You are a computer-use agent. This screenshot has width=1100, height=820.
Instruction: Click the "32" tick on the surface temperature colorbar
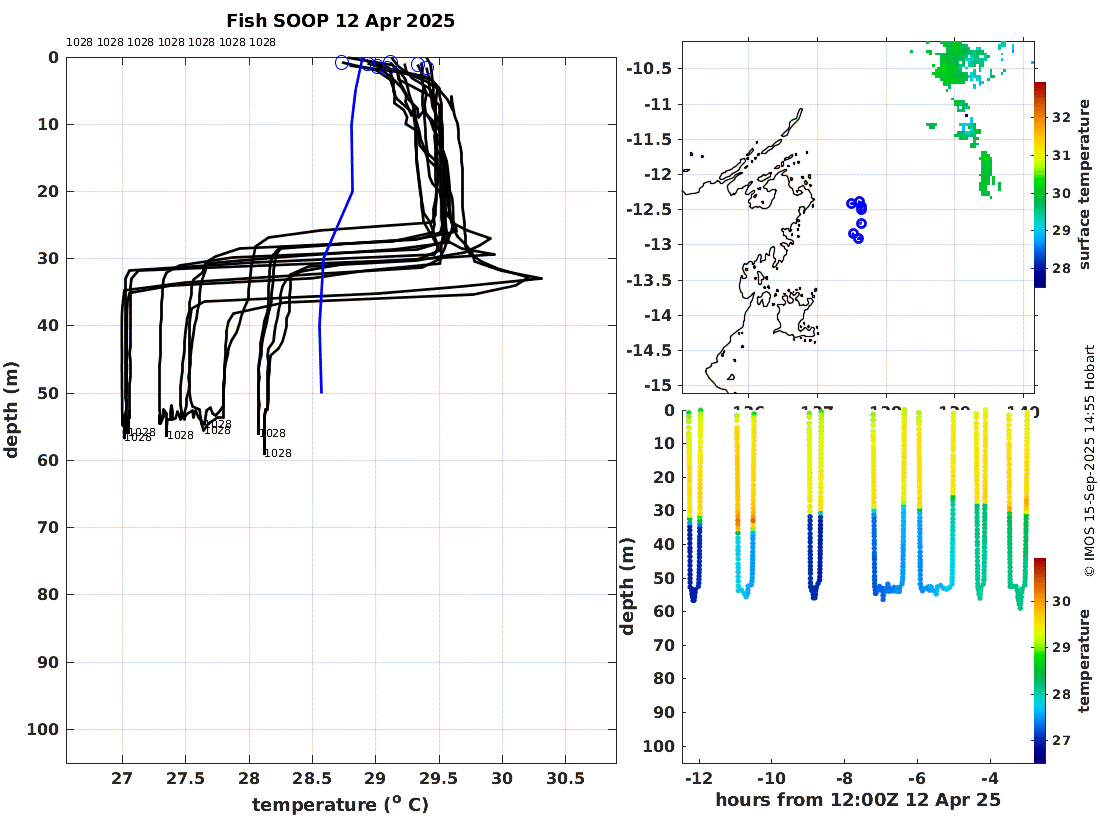[x=1061, y=117]
